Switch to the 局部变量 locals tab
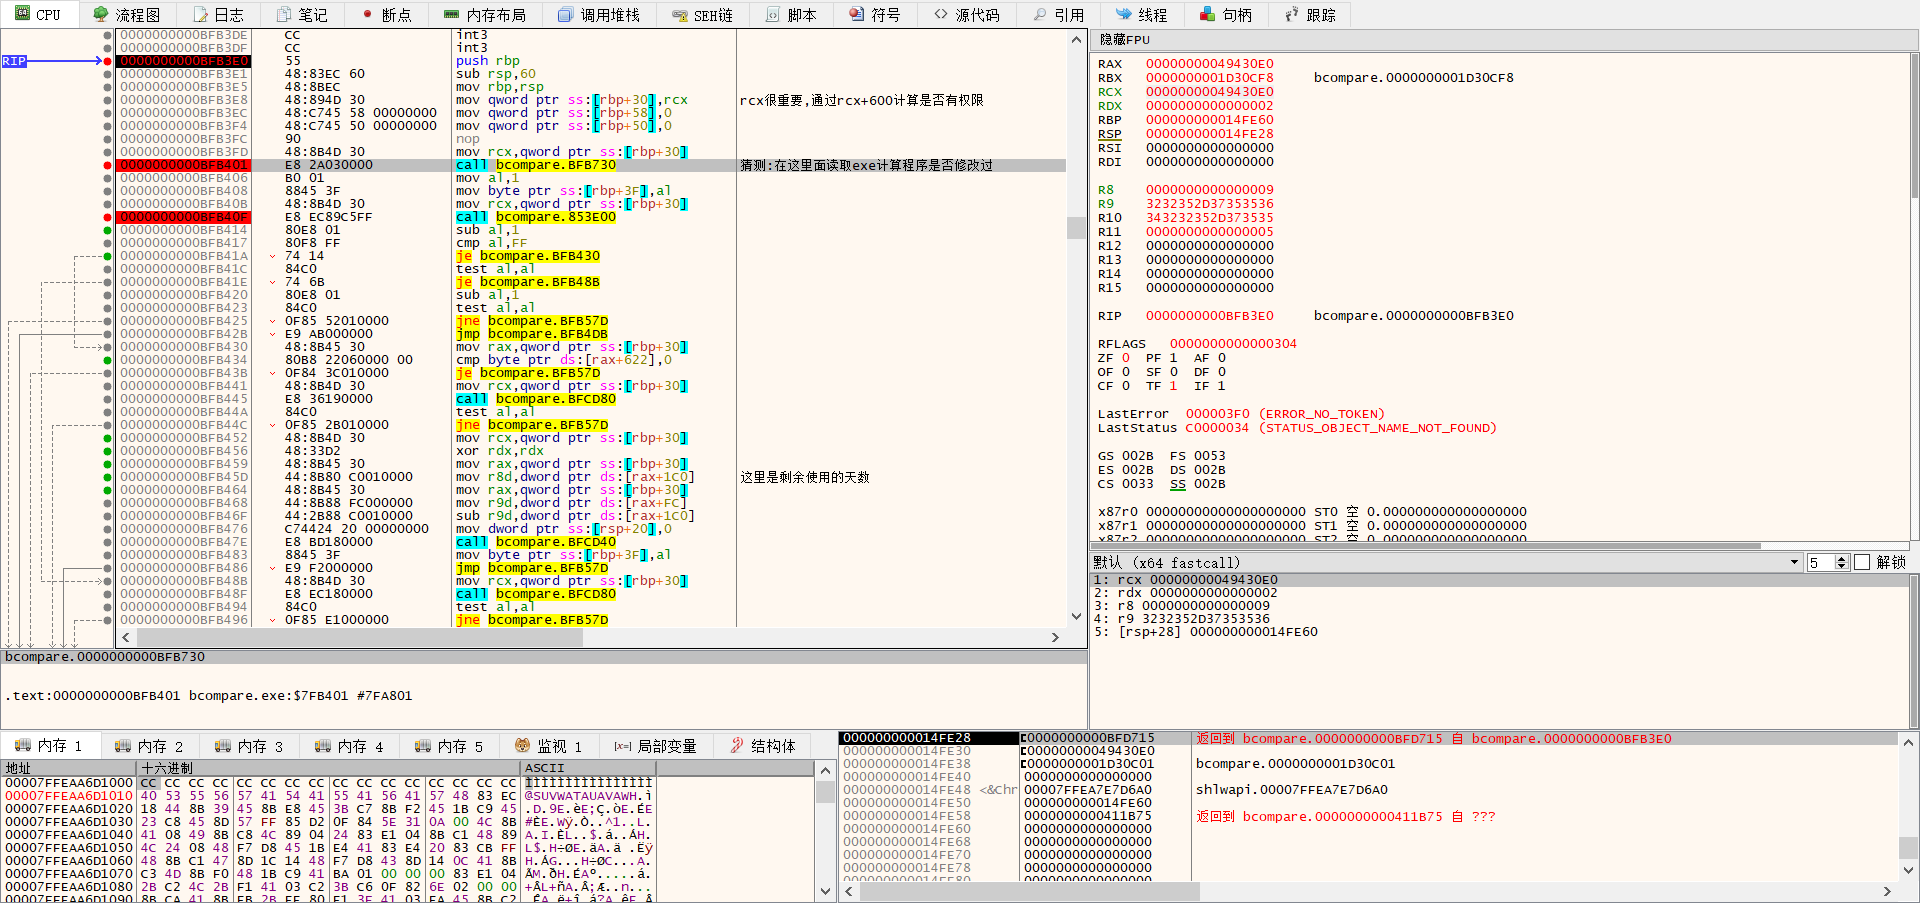The width and height of the screenshot is (1920, 903). [655, 746]
